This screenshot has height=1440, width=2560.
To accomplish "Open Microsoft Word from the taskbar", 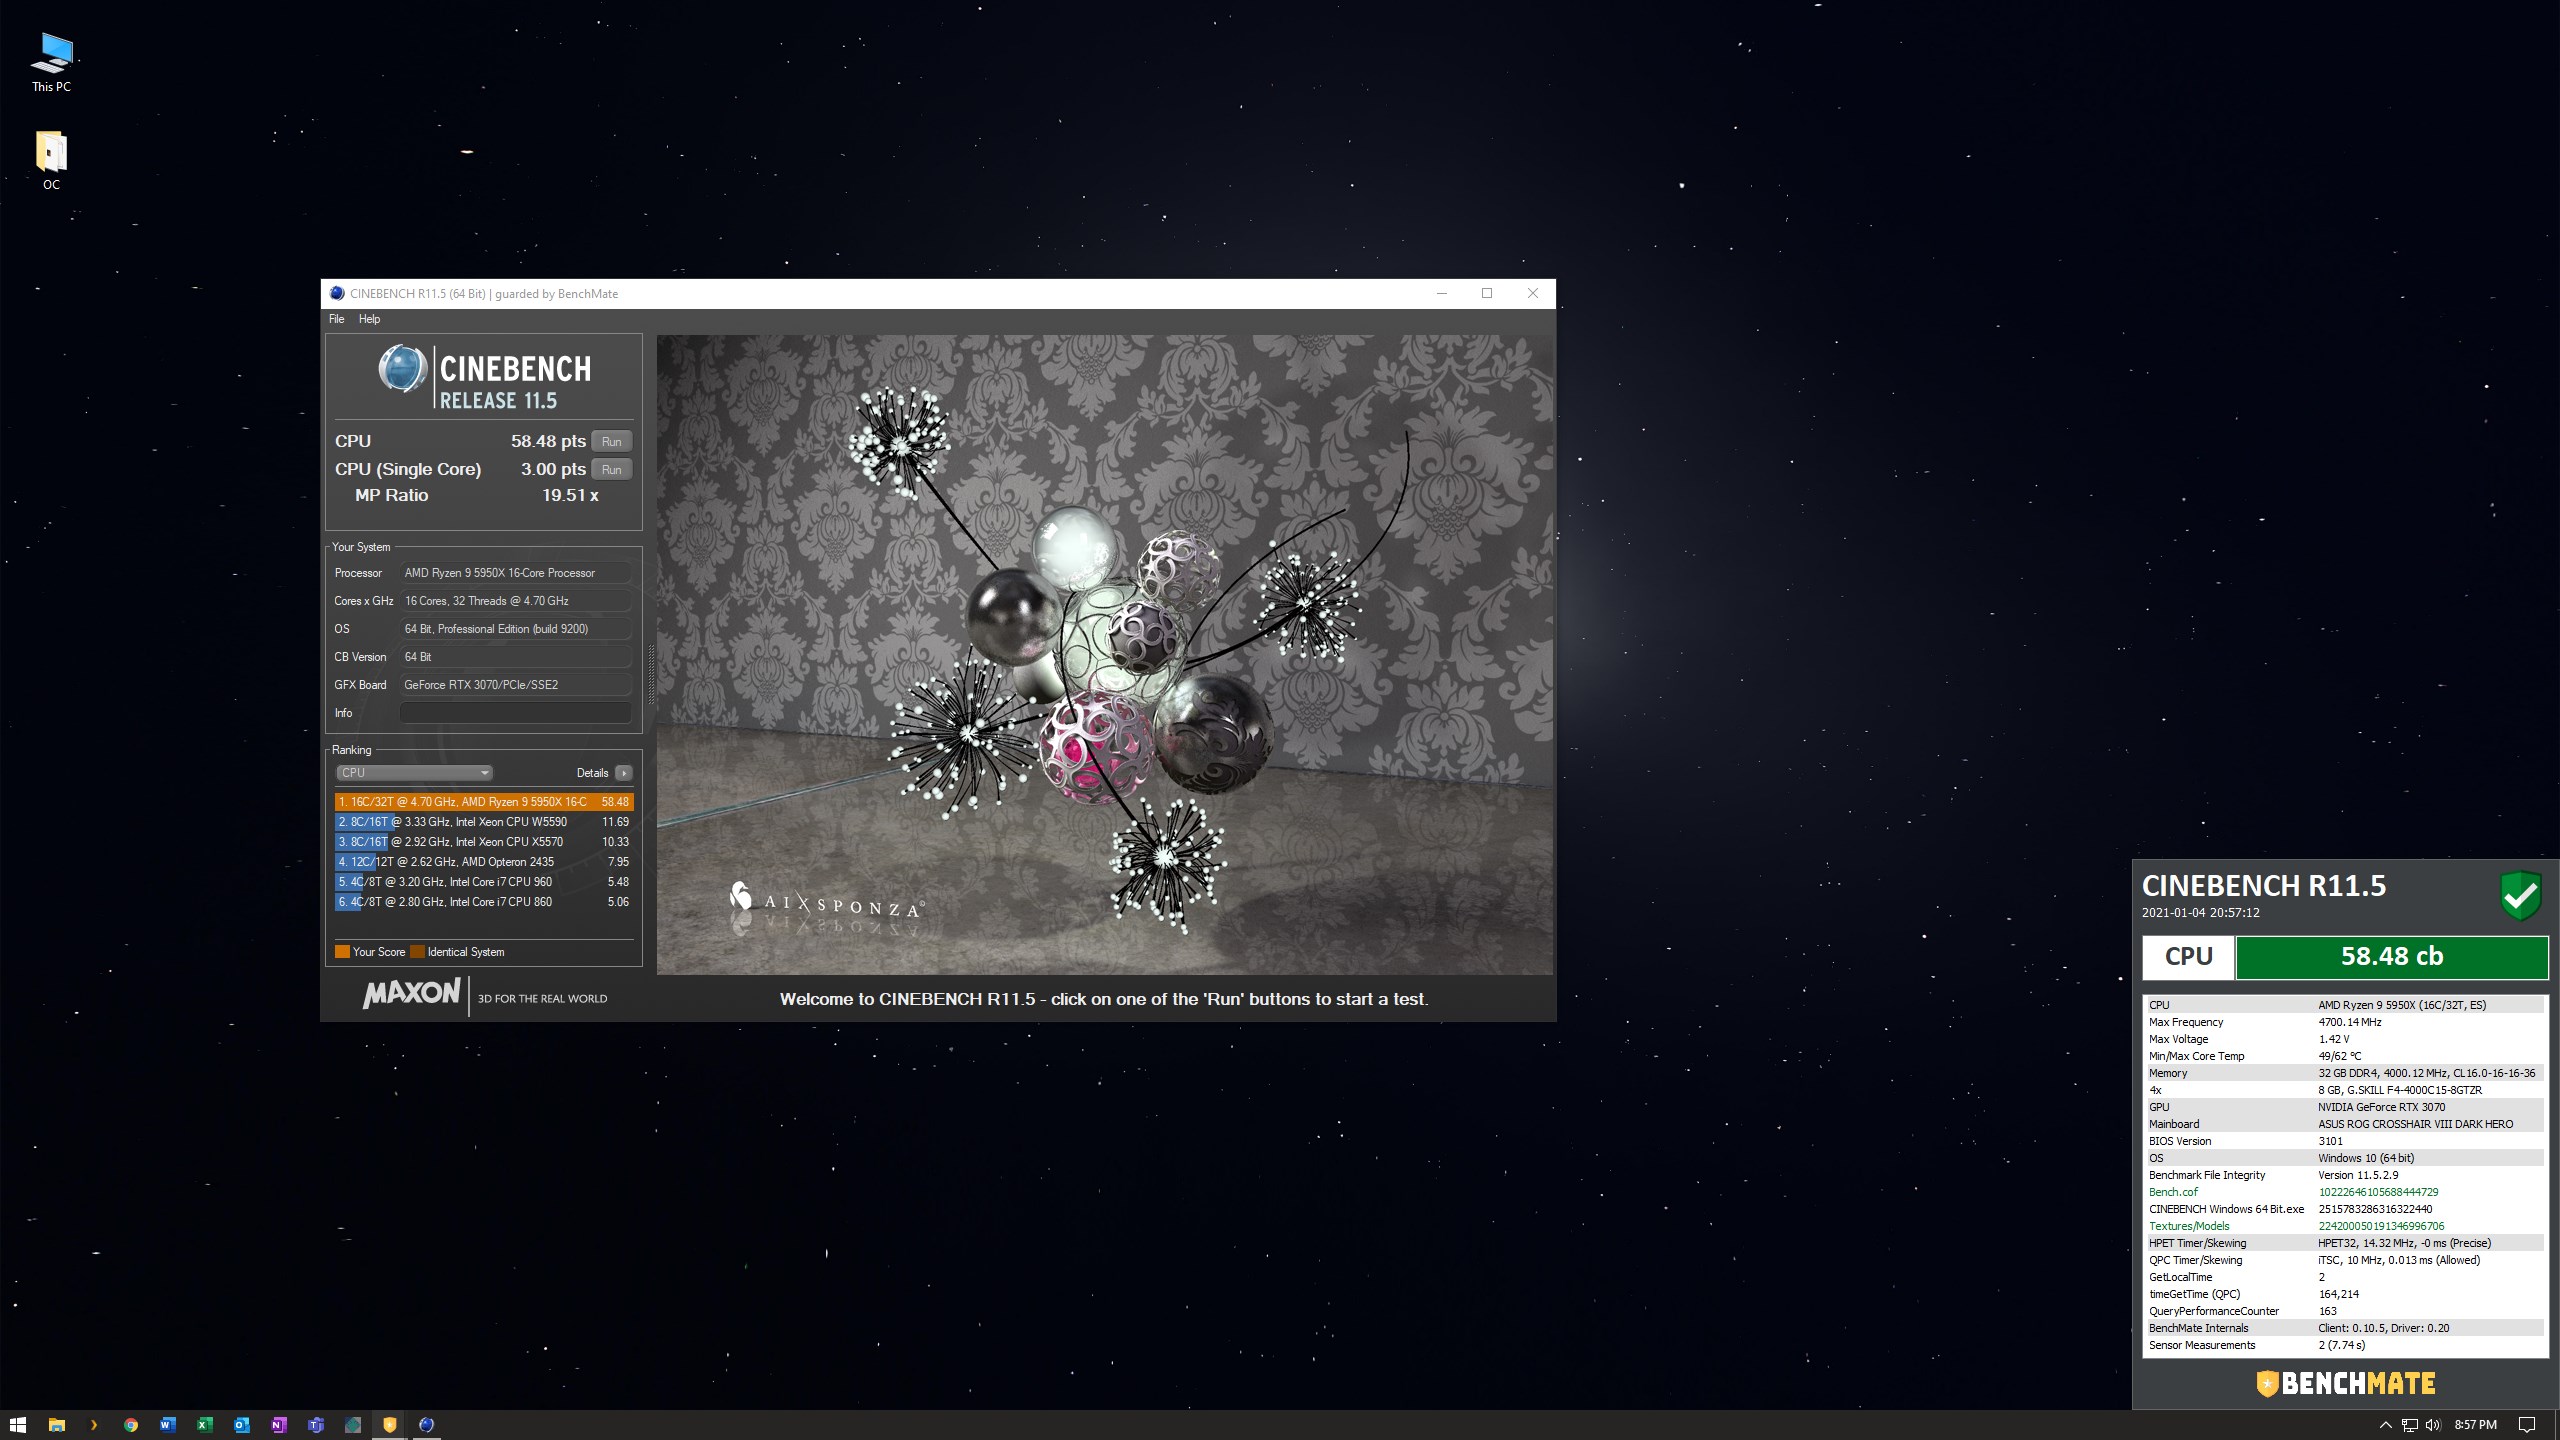I will (168, 1425).
